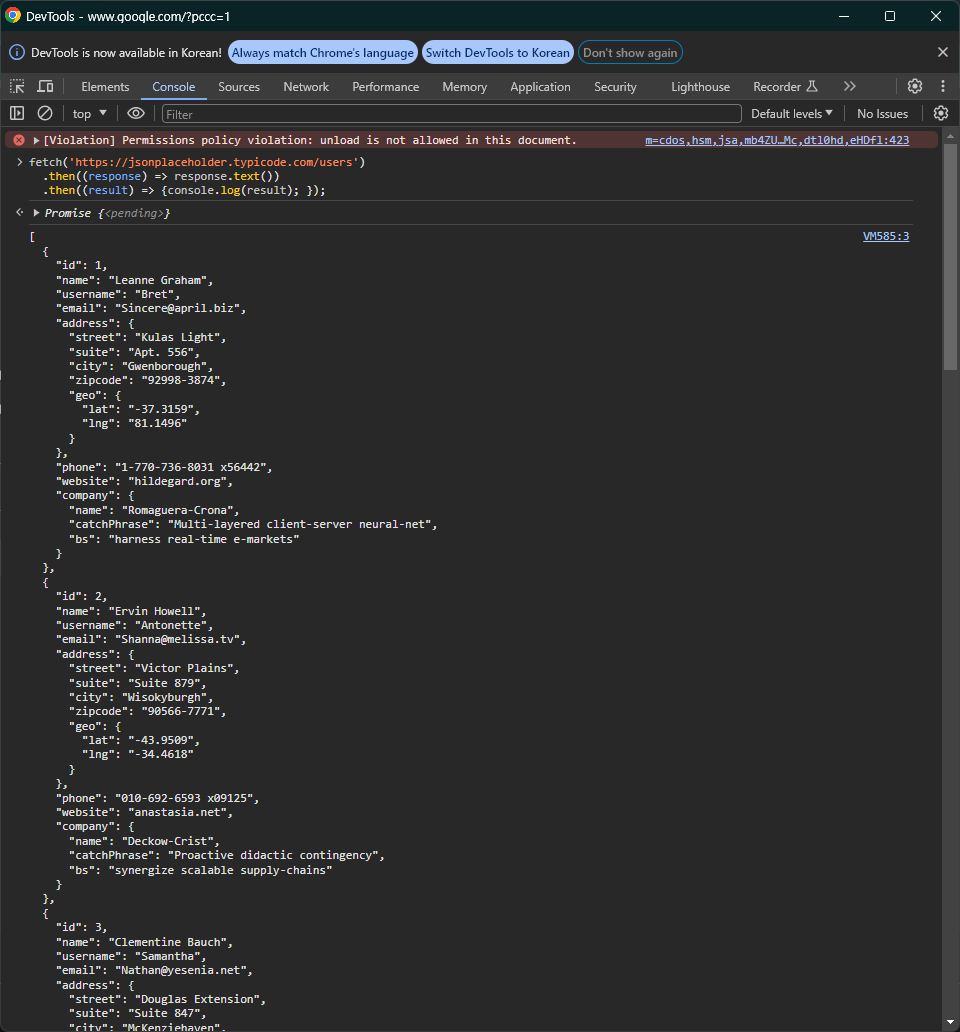Clear the console with the no-entry icon
Screen dimensions: 960x1032
click(44, 113)
